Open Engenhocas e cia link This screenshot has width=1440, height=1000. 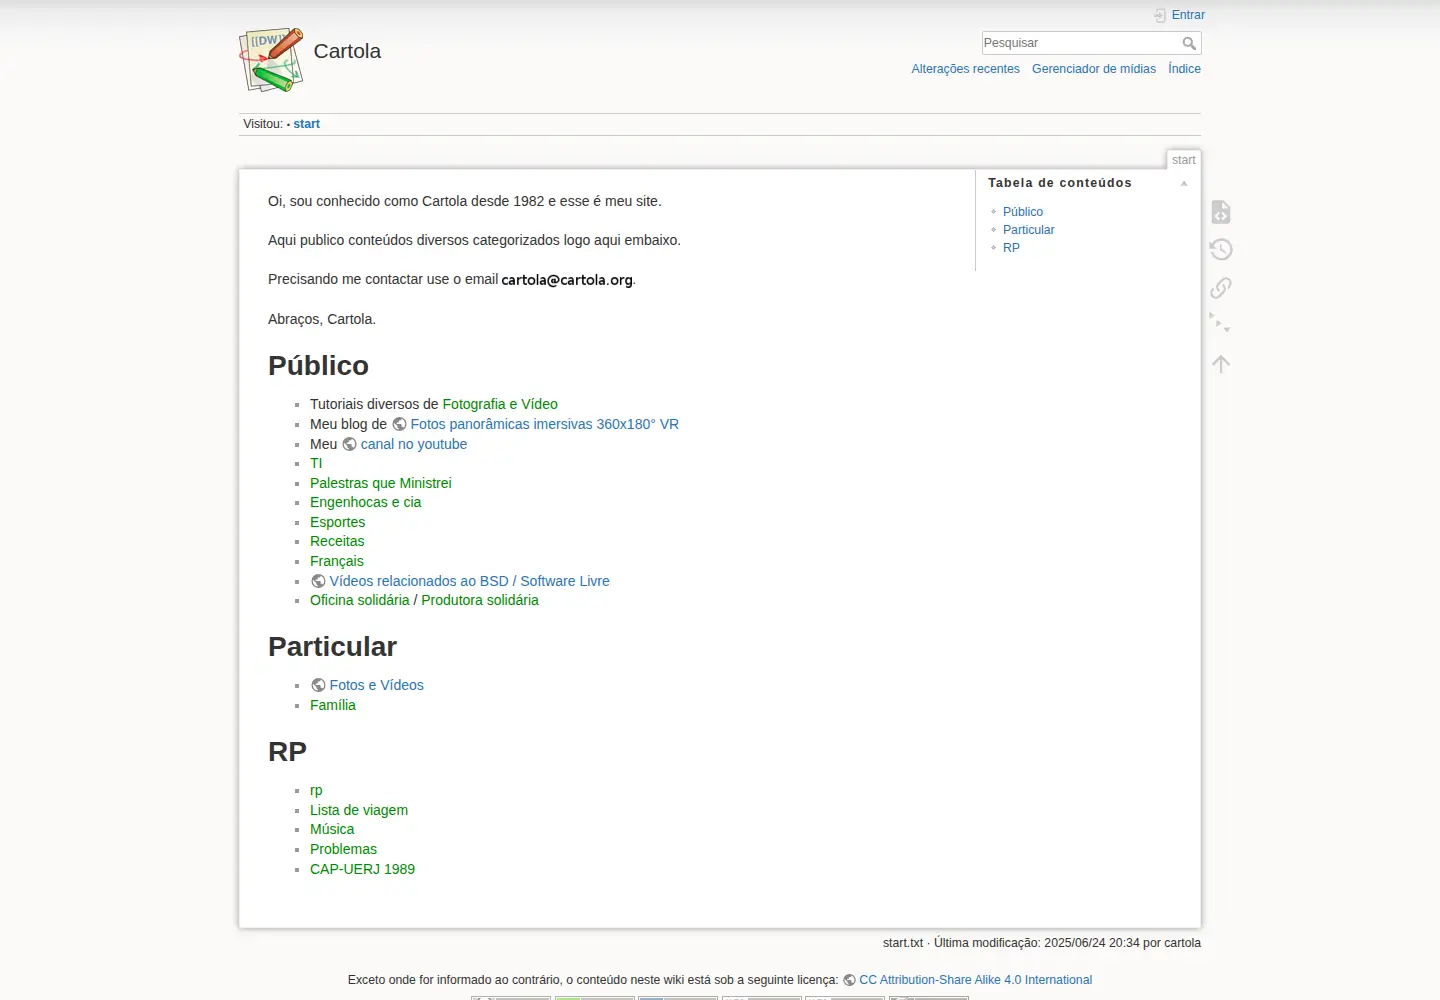point(365,502)
